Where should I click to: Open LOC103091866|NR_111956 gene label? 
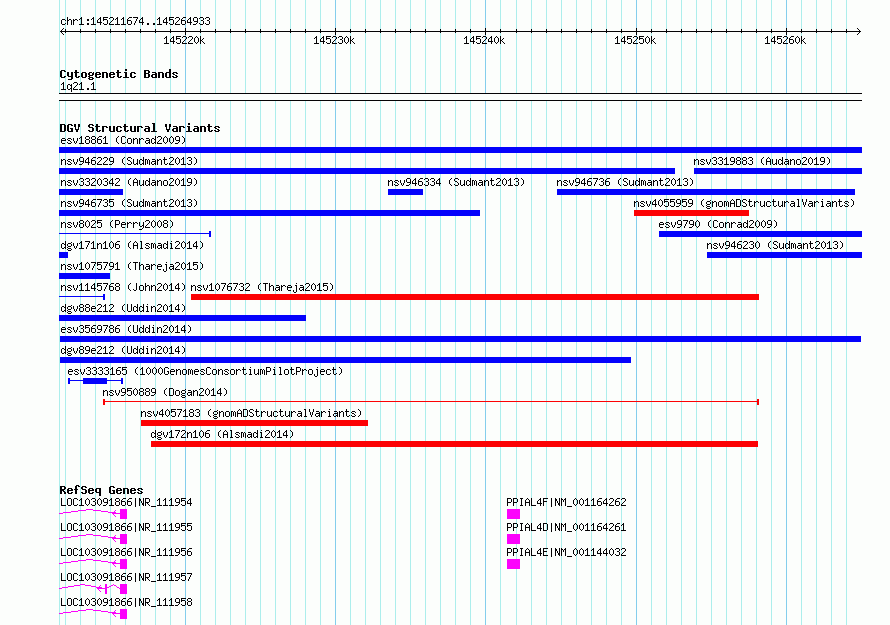click(126, 552)
